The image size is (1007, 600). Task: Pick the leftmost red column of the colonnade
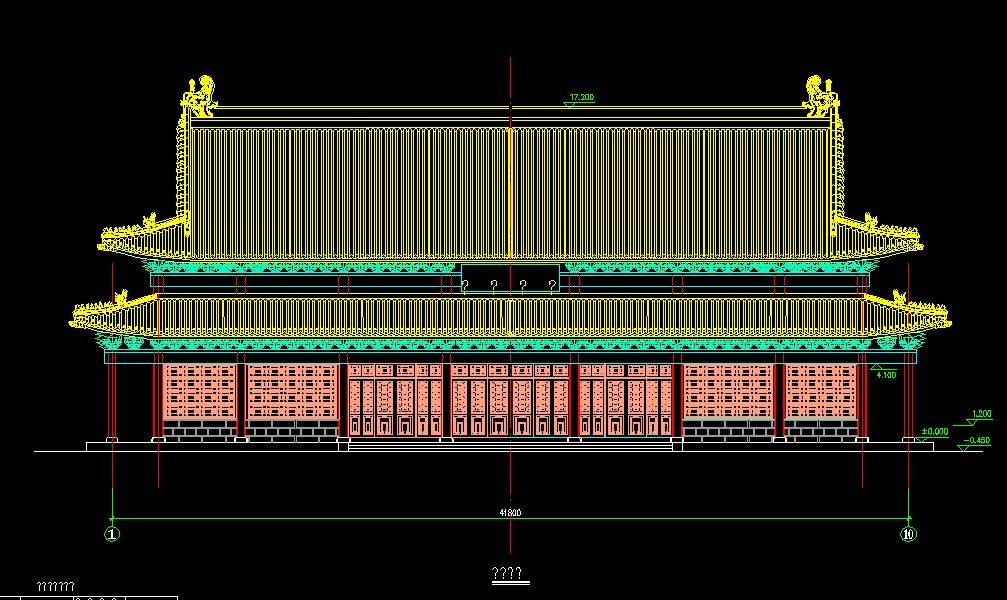pos(113,398)
